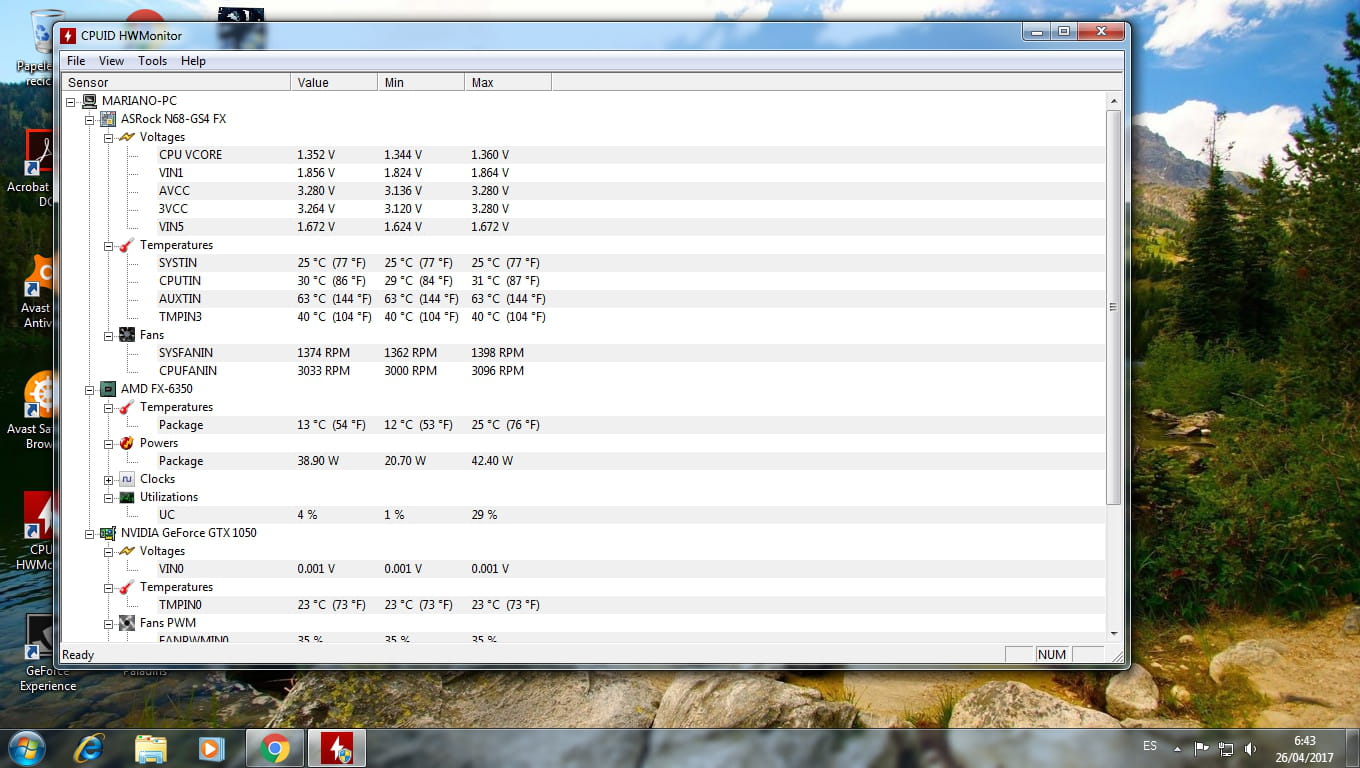Image resolution: width=1360 pixels, height=768 pixels.
Task: Click the ES language indicator
Action: (1150, 746)
